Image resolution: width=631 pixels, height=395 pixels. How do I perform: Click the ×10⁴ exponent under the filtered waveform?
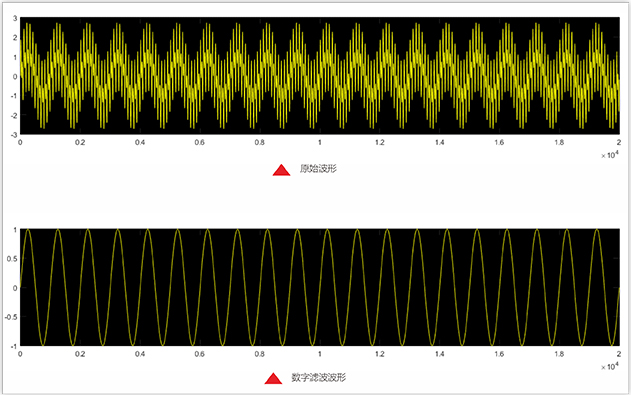[x=610, y=366]
